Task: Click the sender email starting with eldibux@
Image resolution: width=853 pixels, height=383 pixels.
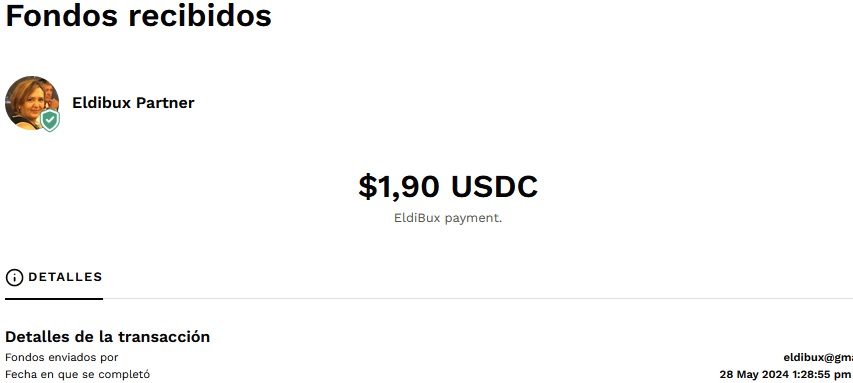Action: point(818,357)
